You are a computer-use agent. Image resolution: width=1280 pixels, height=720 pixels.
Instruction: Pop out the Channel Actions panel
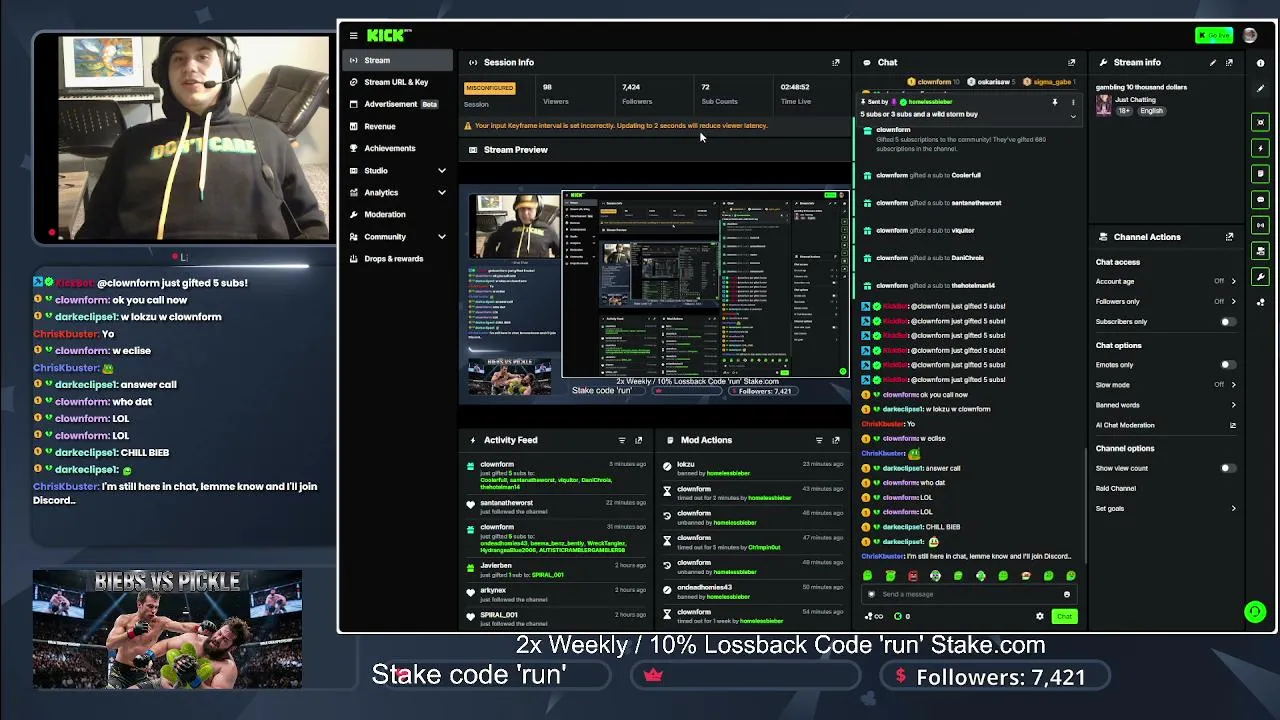click(x=1229, y=237)
